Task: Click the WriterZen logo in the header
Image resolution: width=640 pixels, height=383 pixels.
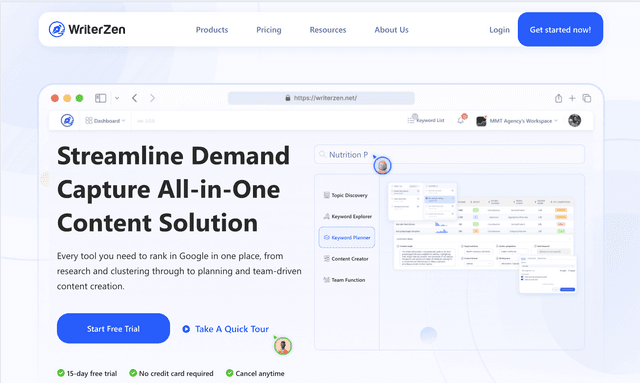Action: 87,29
